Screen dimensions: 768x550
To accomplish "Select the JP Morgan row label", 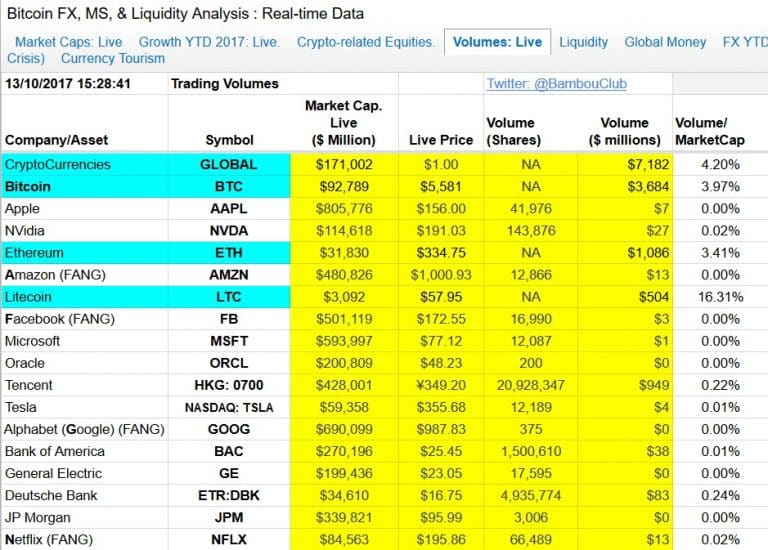I will tap(38, 517).
